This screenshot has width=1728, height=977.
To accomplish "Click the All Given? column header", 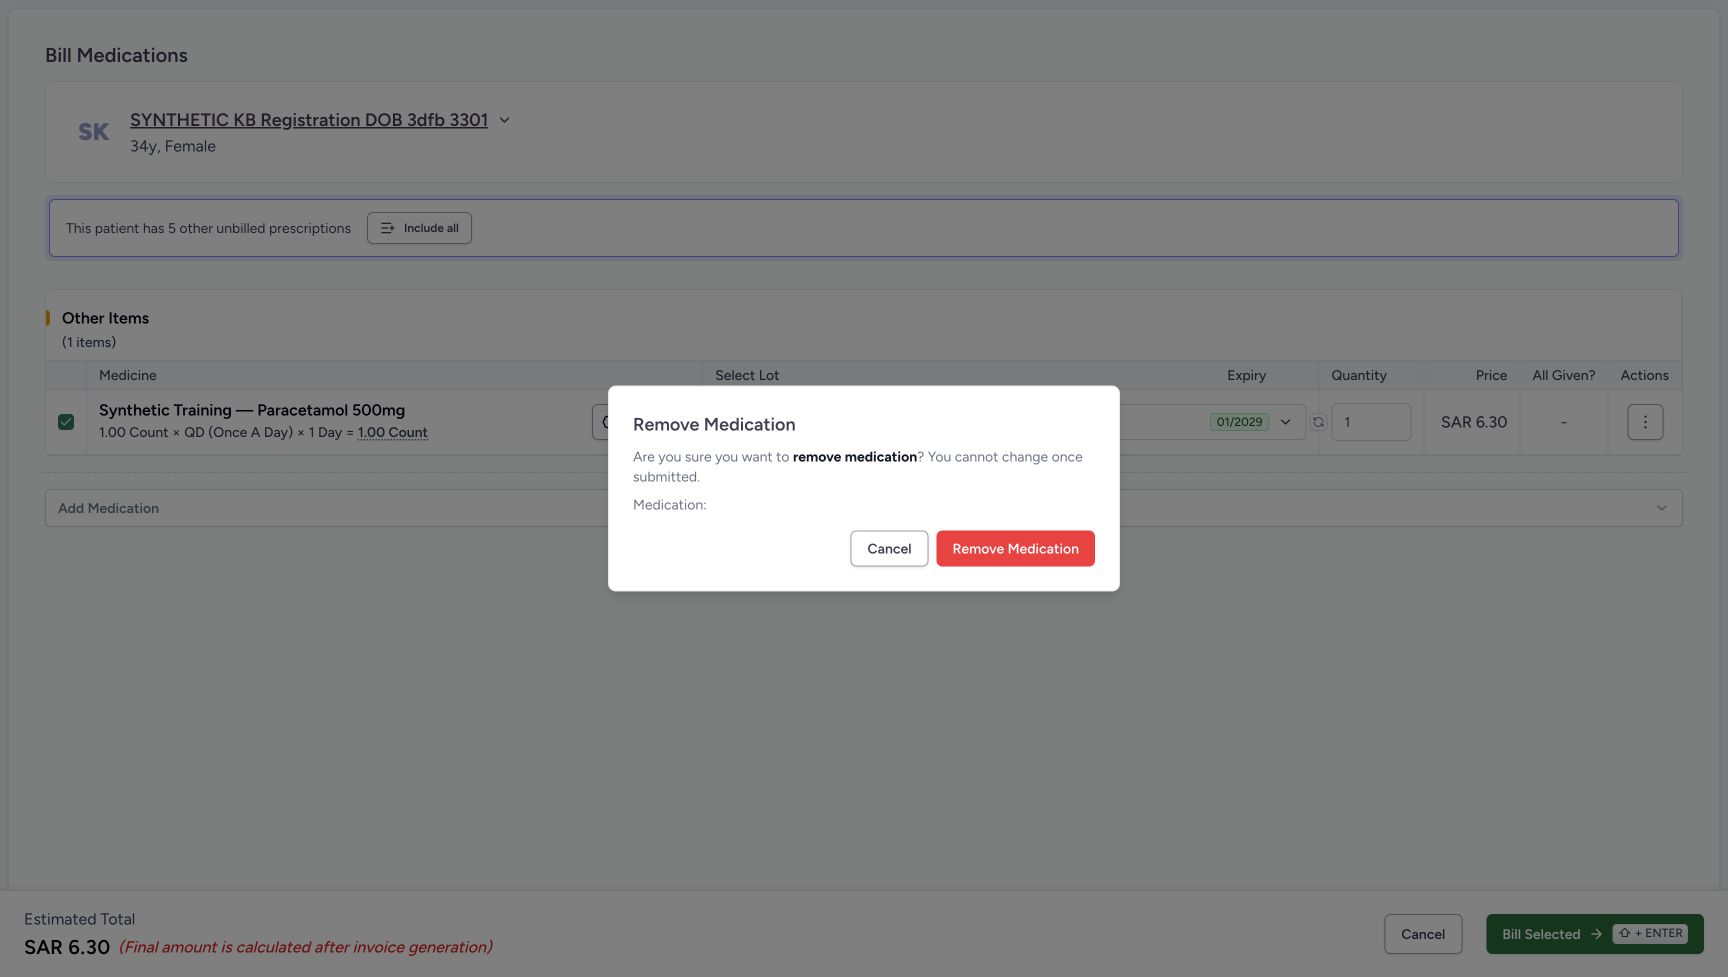I will coord(1563,375).
